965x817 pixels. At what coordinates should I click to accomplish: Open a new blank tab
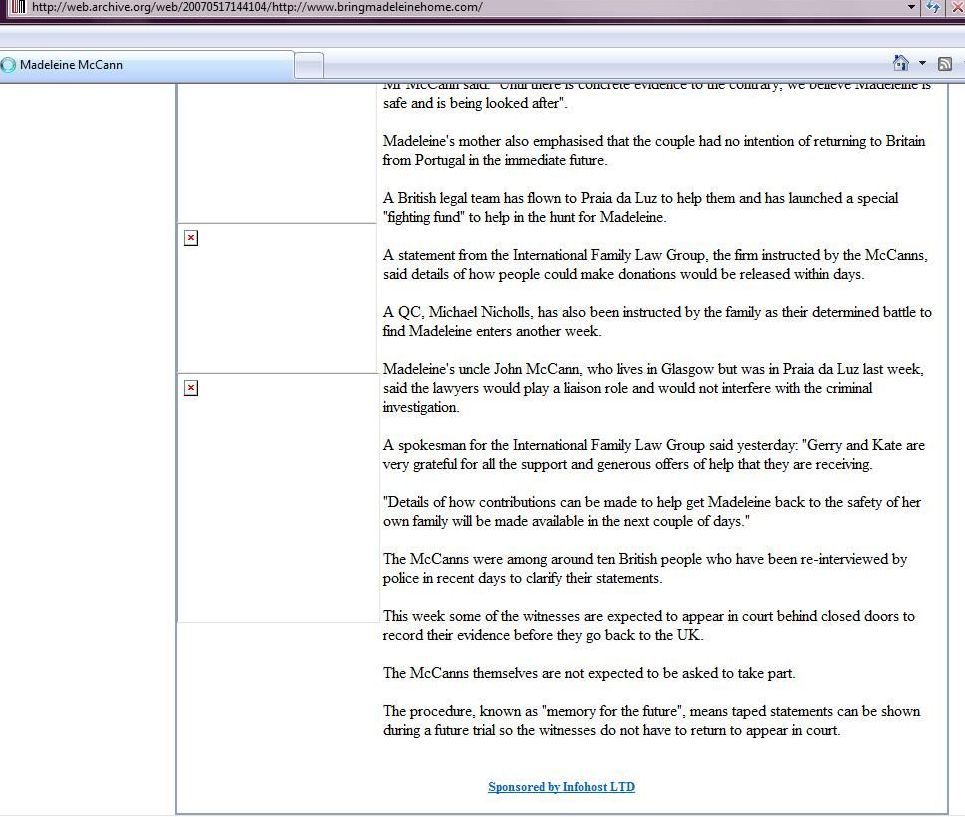310,65
